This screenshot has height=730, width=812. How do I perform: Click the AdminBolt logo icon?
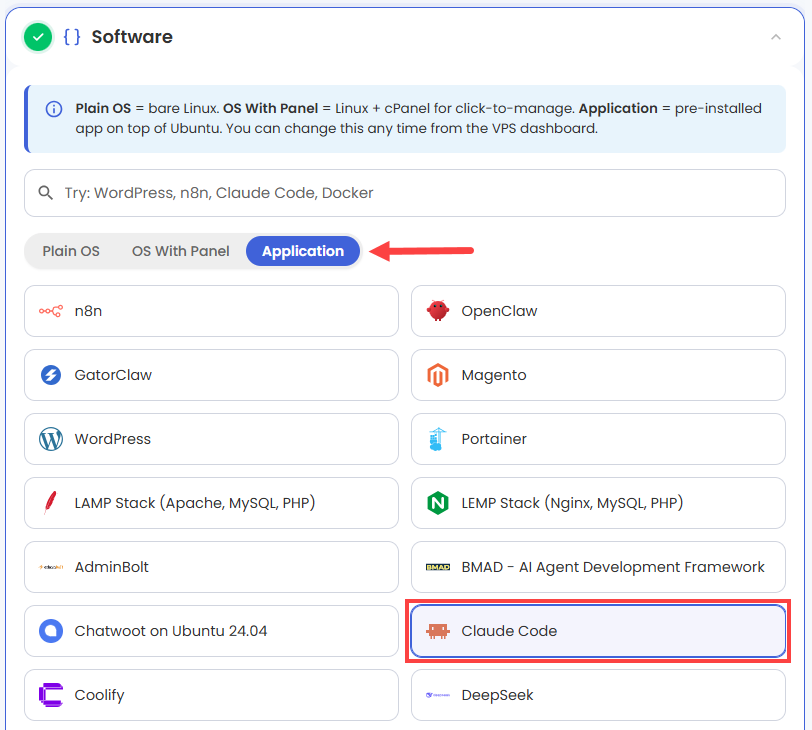point(51,567)
